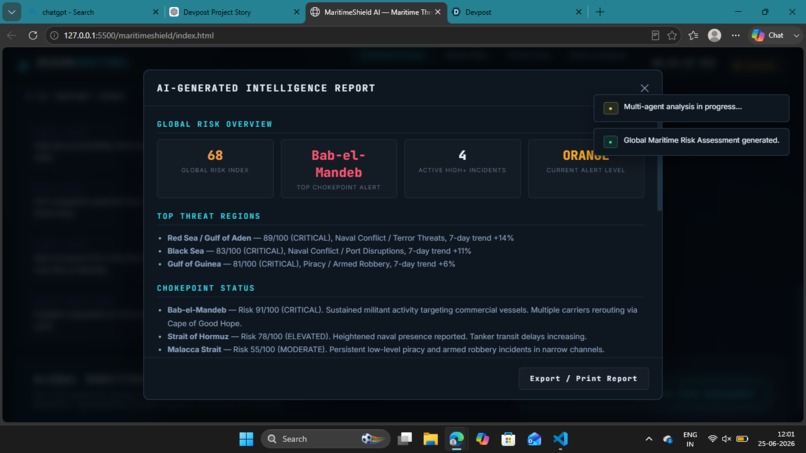The image size is (806, 453).
Task: Open the favorites list
Action: (x=693, y=35)
